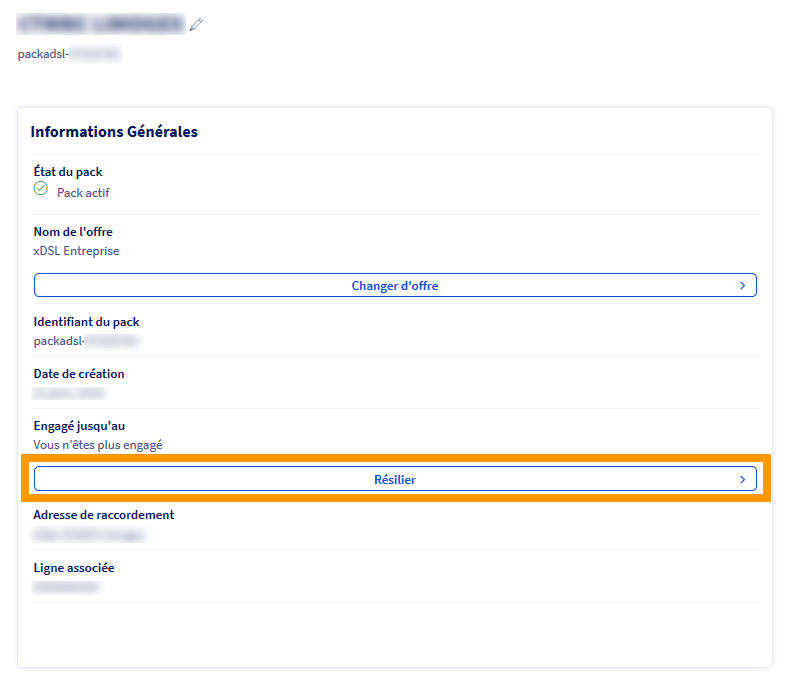
Task: Click the chevron arrow on the Résilier row
Action: click(x=742, y=480)
